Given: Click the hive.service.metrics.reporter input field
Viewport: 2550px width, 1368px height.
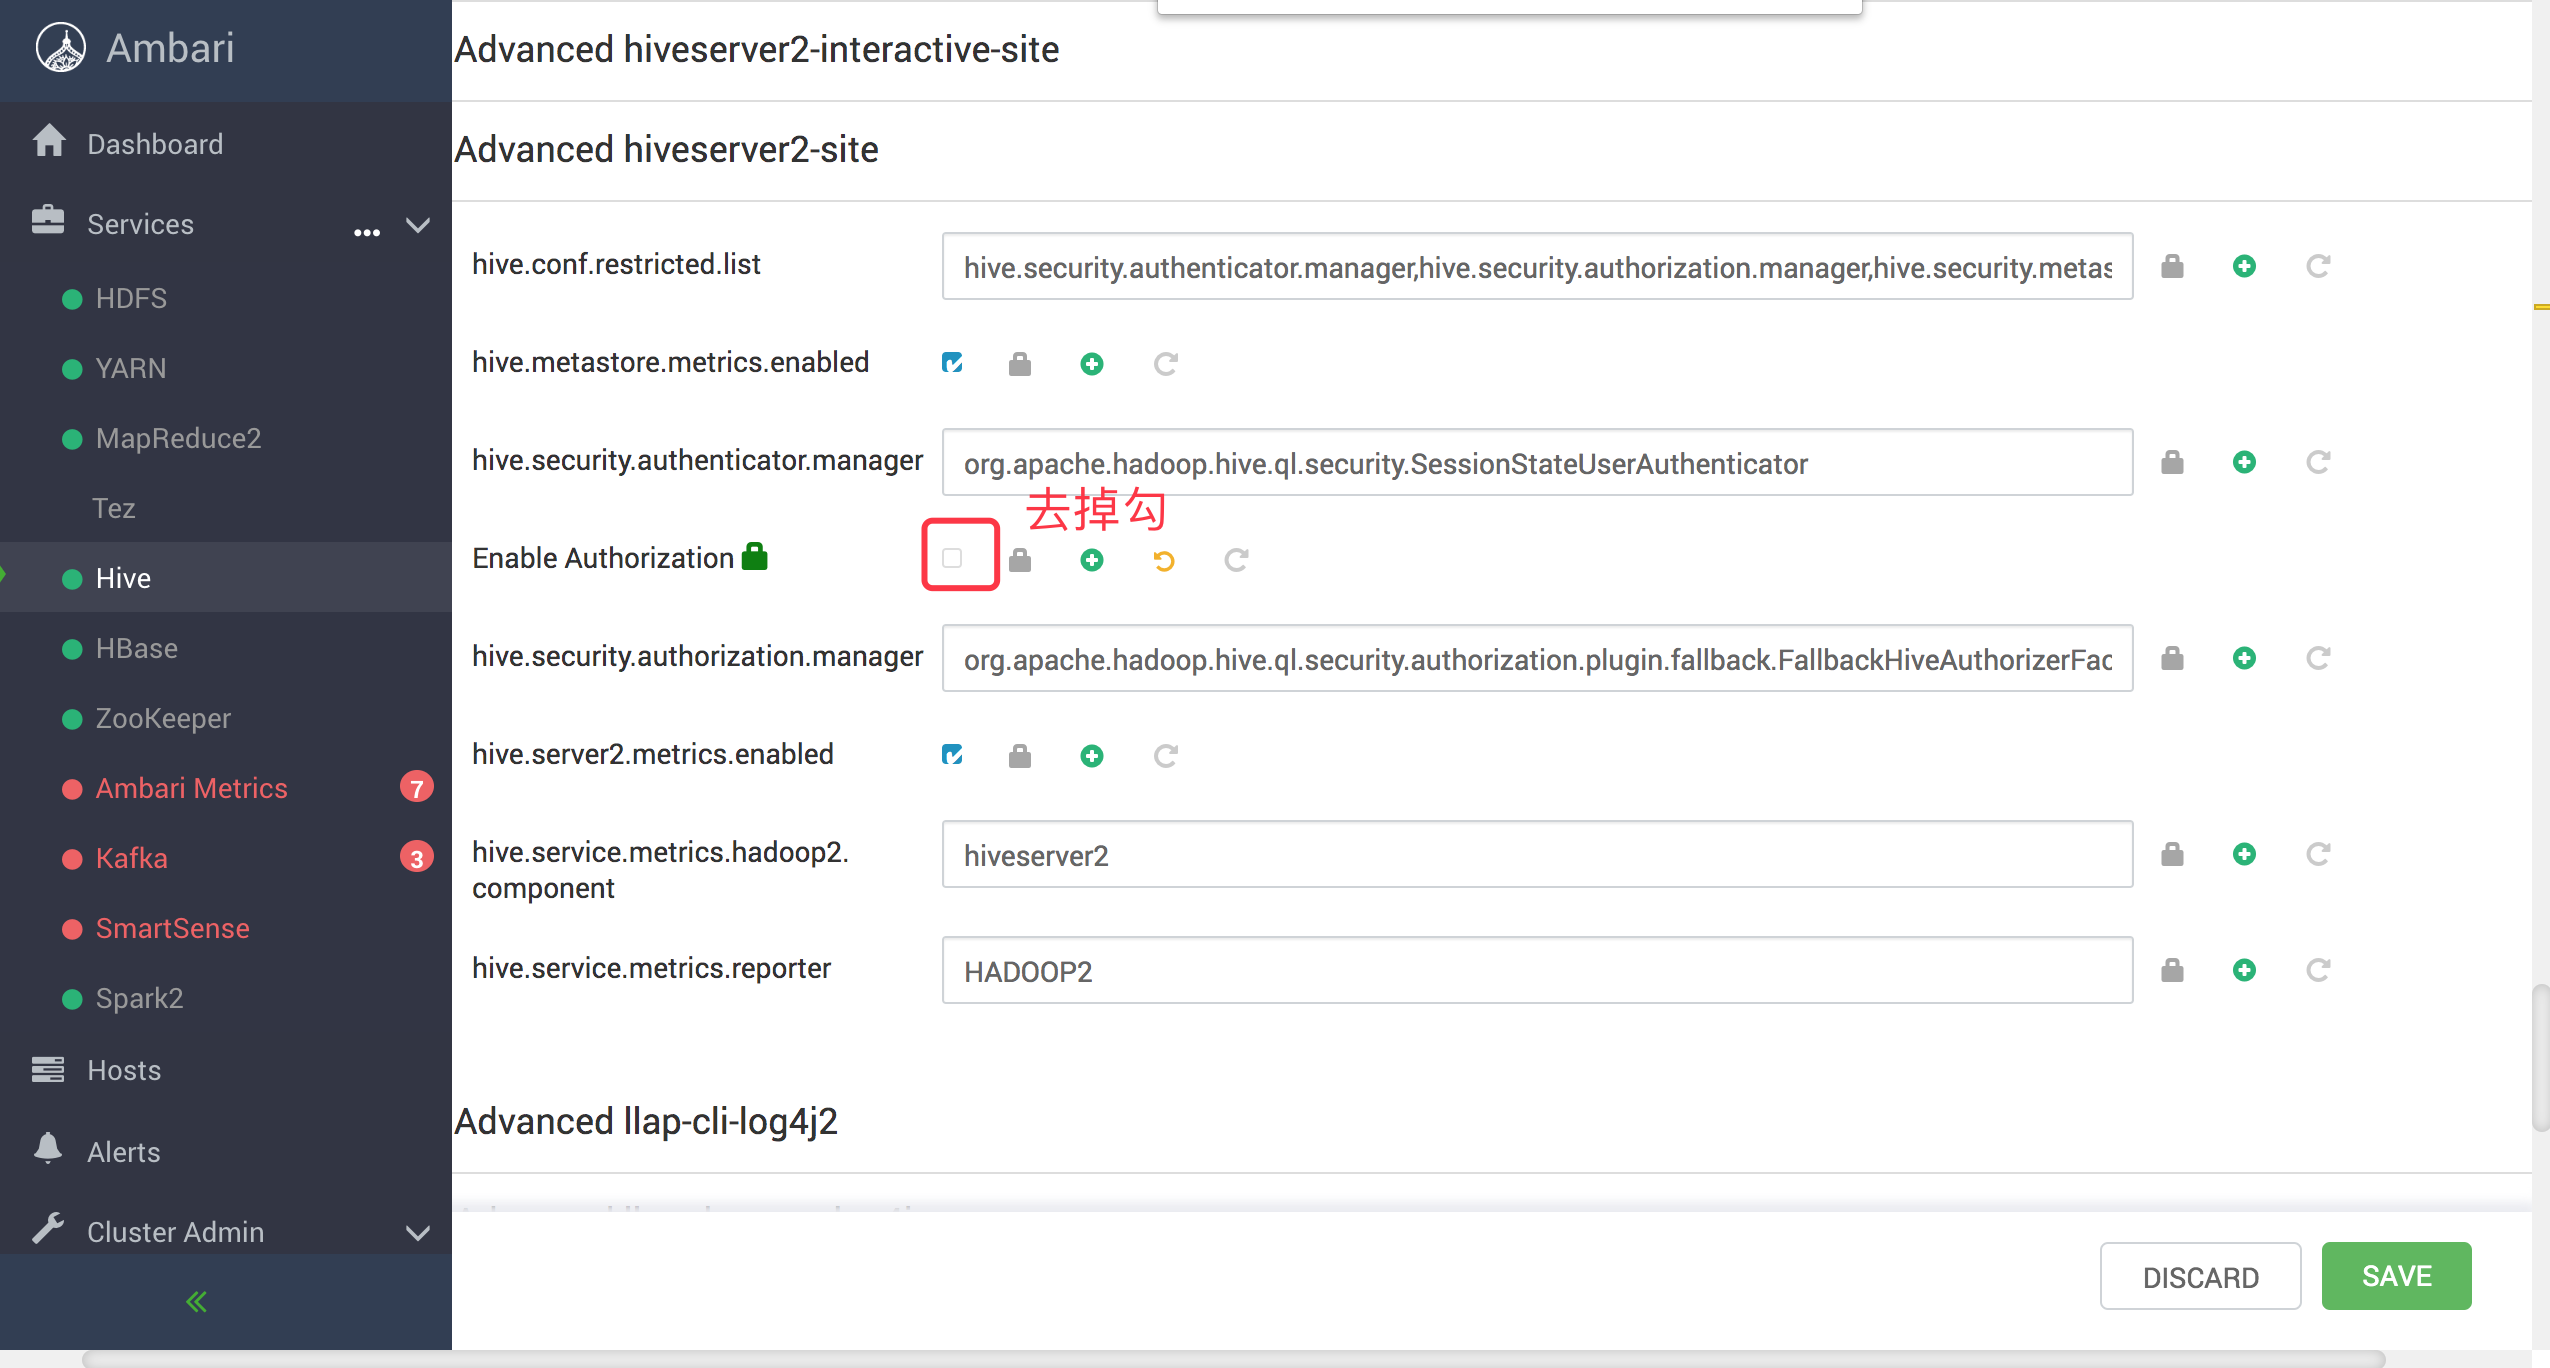Looking at the screenshot, I should click(x=1537, y=970).
